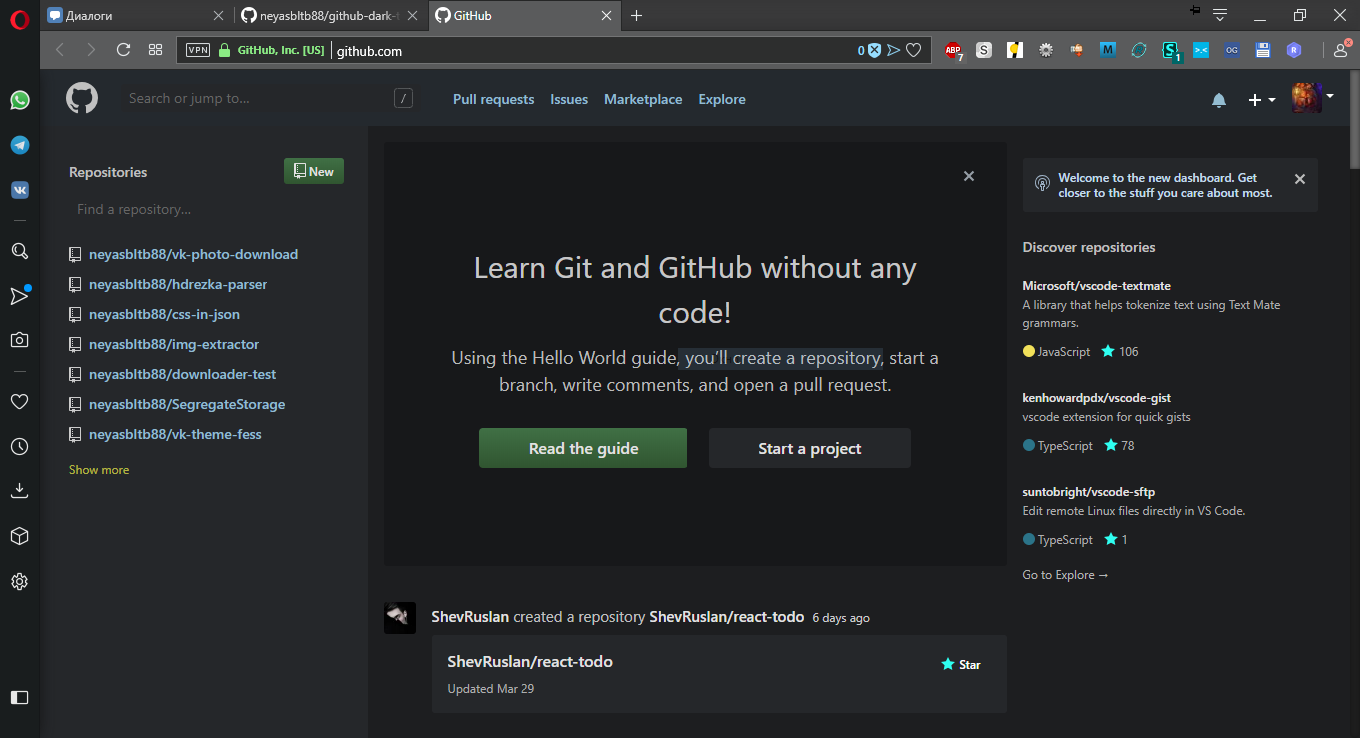Go back to previous page
Screen dimensions: 1360x738
coord(60,49)
